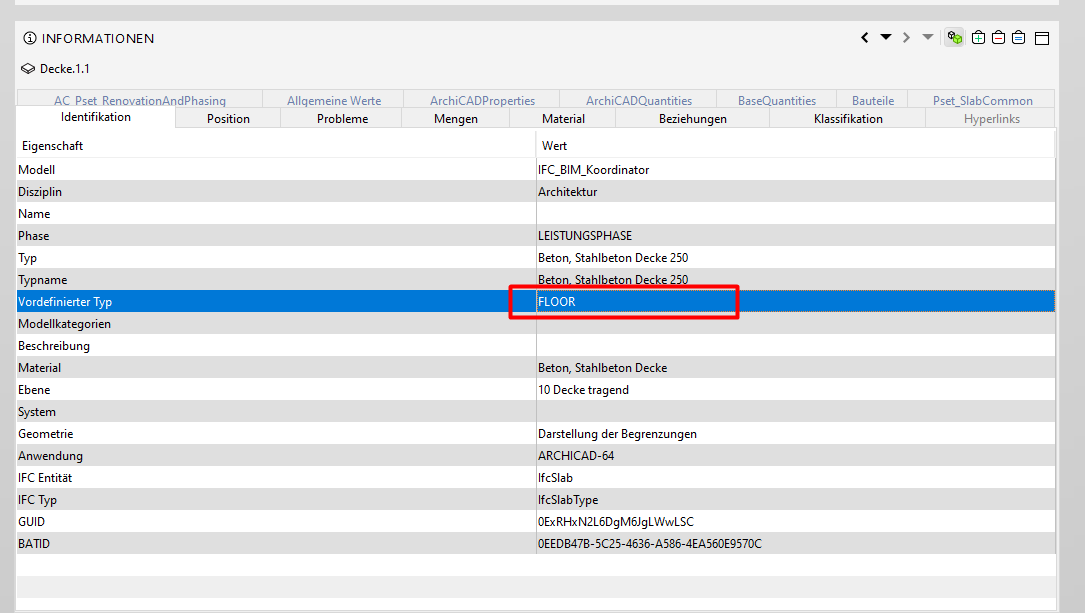Open the AC_Pset_RenovationAndPhasing tab
This screenshot has width=1085, height=613.
(x=140, y=100)
